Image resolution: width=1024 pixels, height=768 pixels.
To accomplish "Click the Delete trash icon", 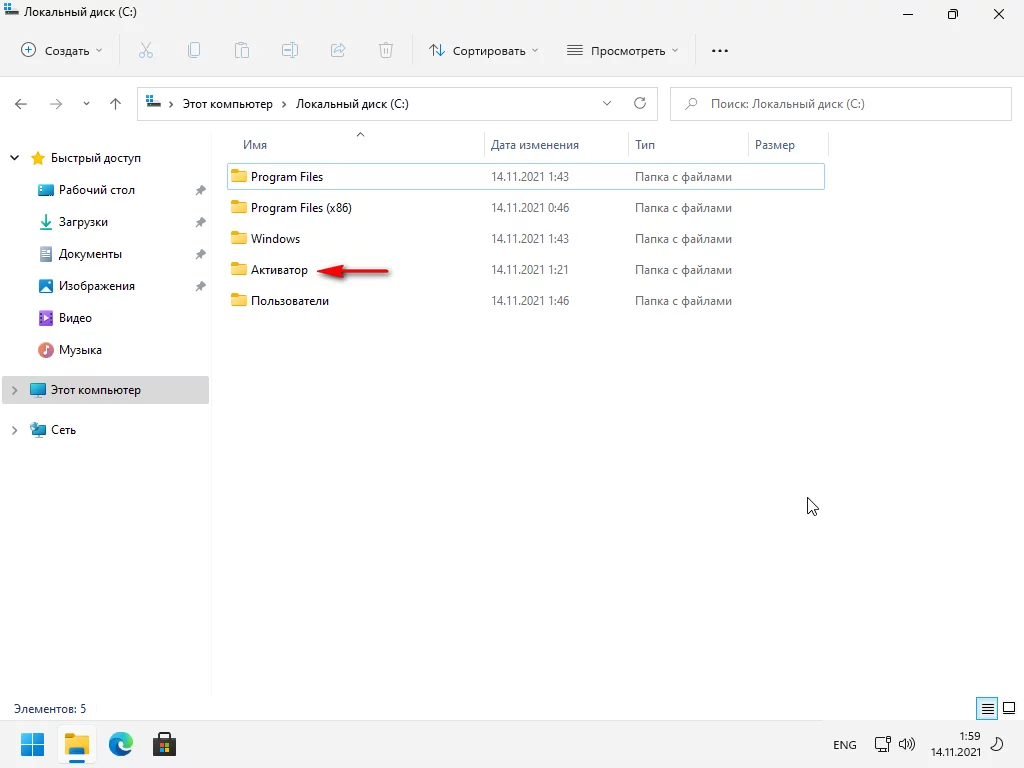I will tap(386, 50).
